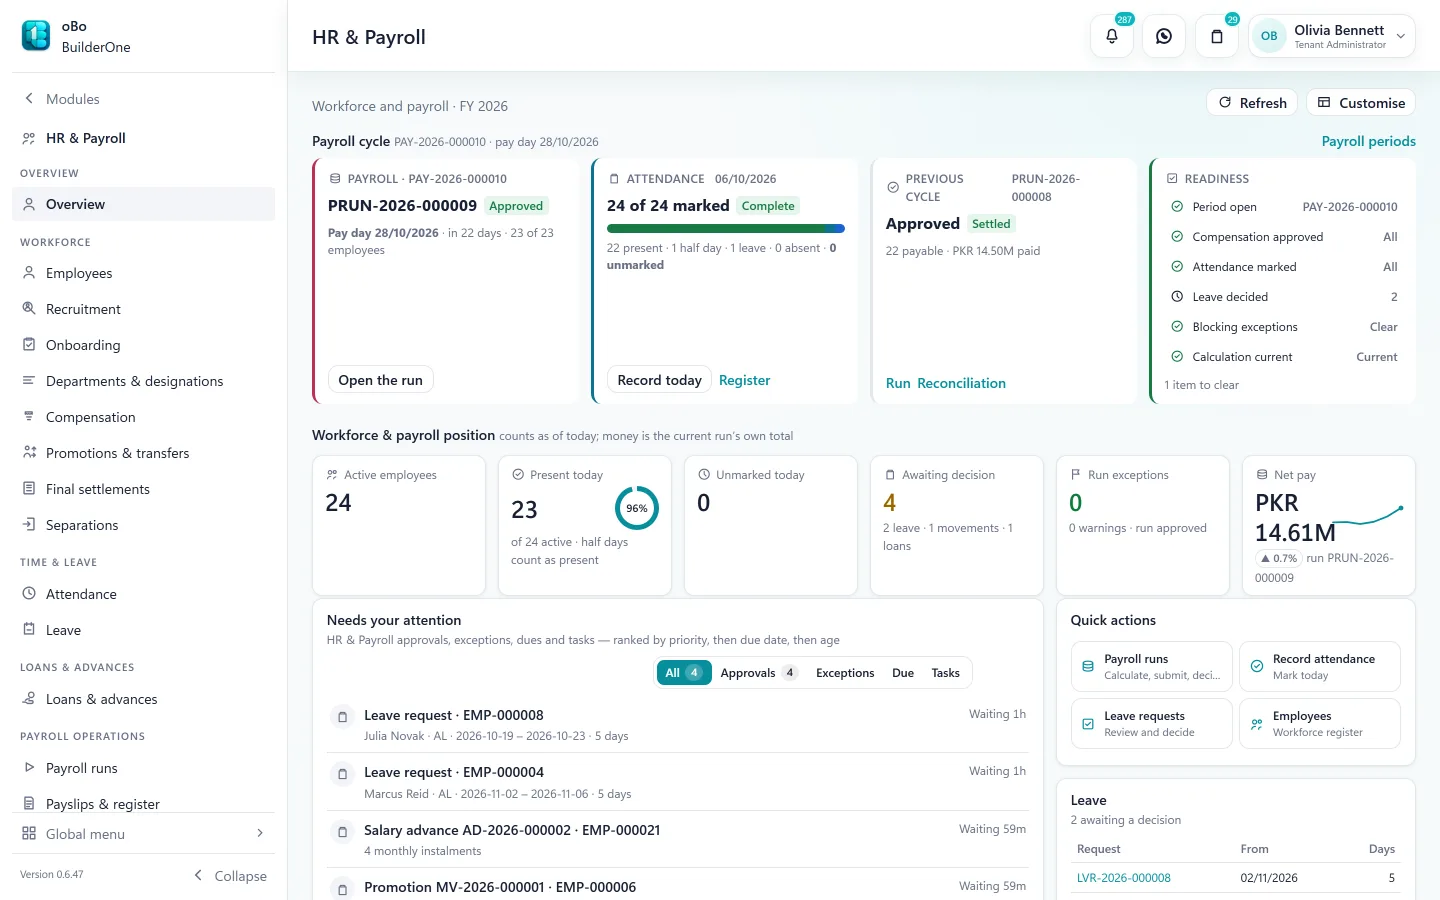Expand the Olivia Bennett account dropdown
The height and width of the screenshot is (900, 1440).
(1332, 36)
